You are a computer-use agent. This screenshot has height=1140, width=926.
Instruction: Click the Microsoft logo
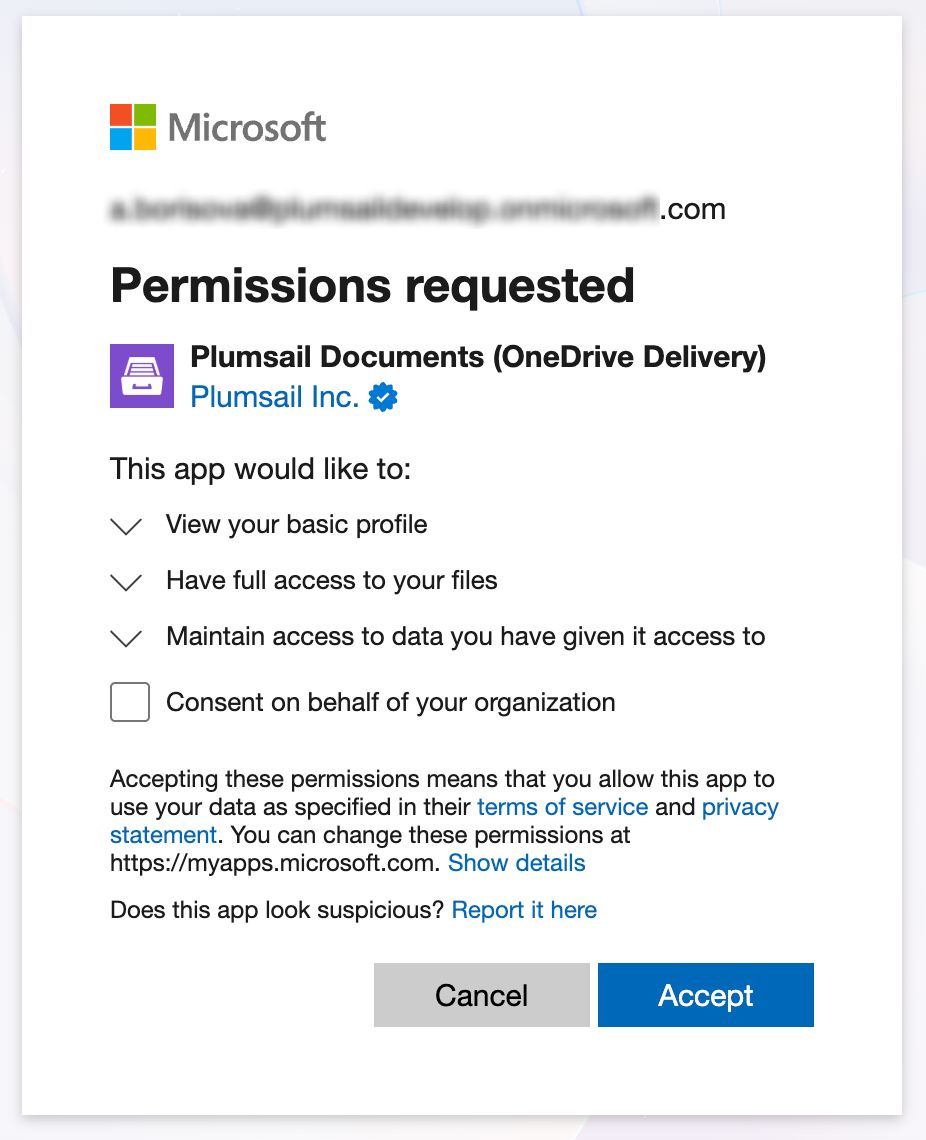(x=217, y=127)
